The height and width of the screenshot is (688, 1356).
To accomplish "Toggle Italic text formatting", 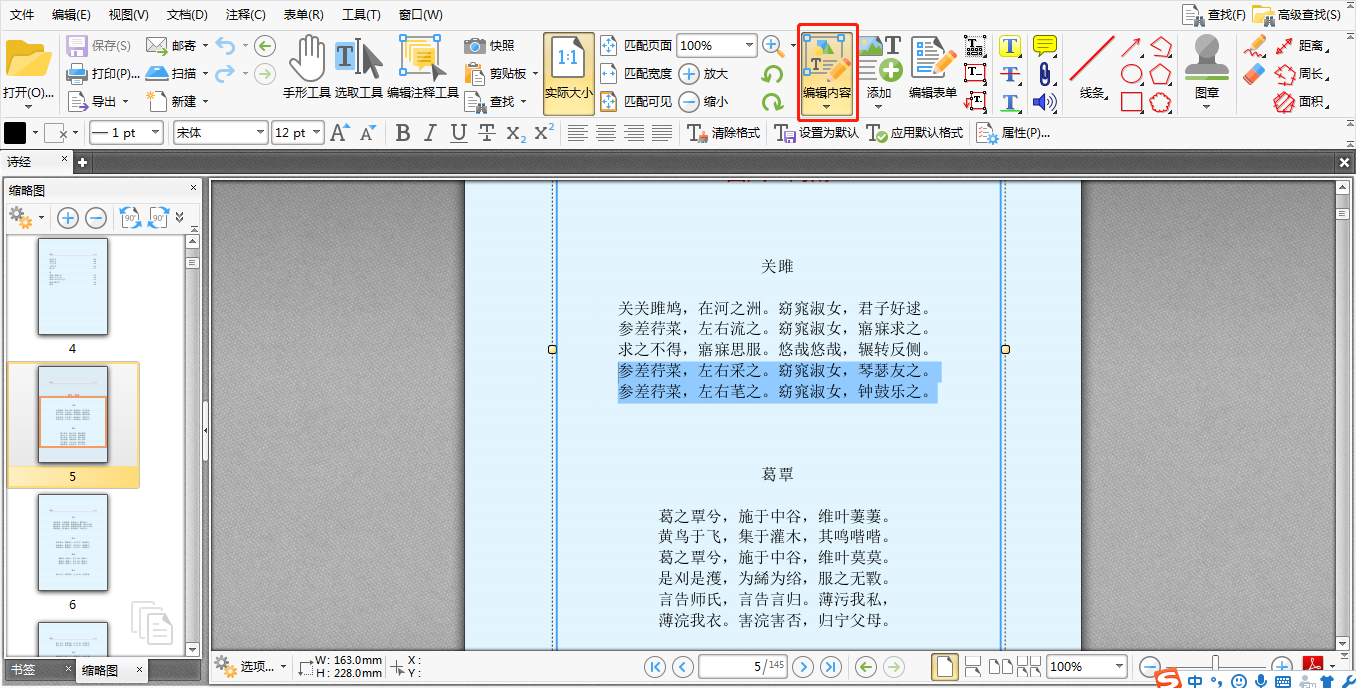I will click(x=431, y=133).
